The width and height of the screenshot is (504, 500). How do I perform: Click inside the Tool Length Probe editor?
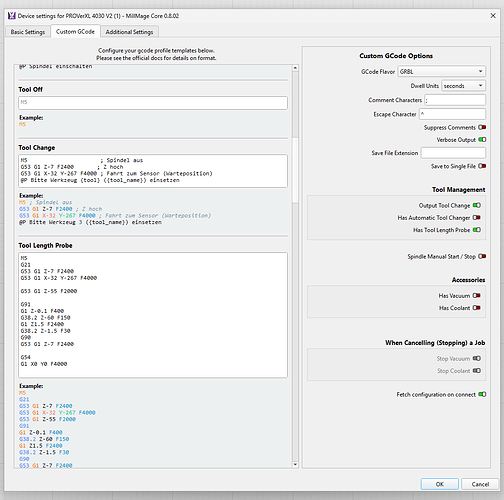click(153, 315)
